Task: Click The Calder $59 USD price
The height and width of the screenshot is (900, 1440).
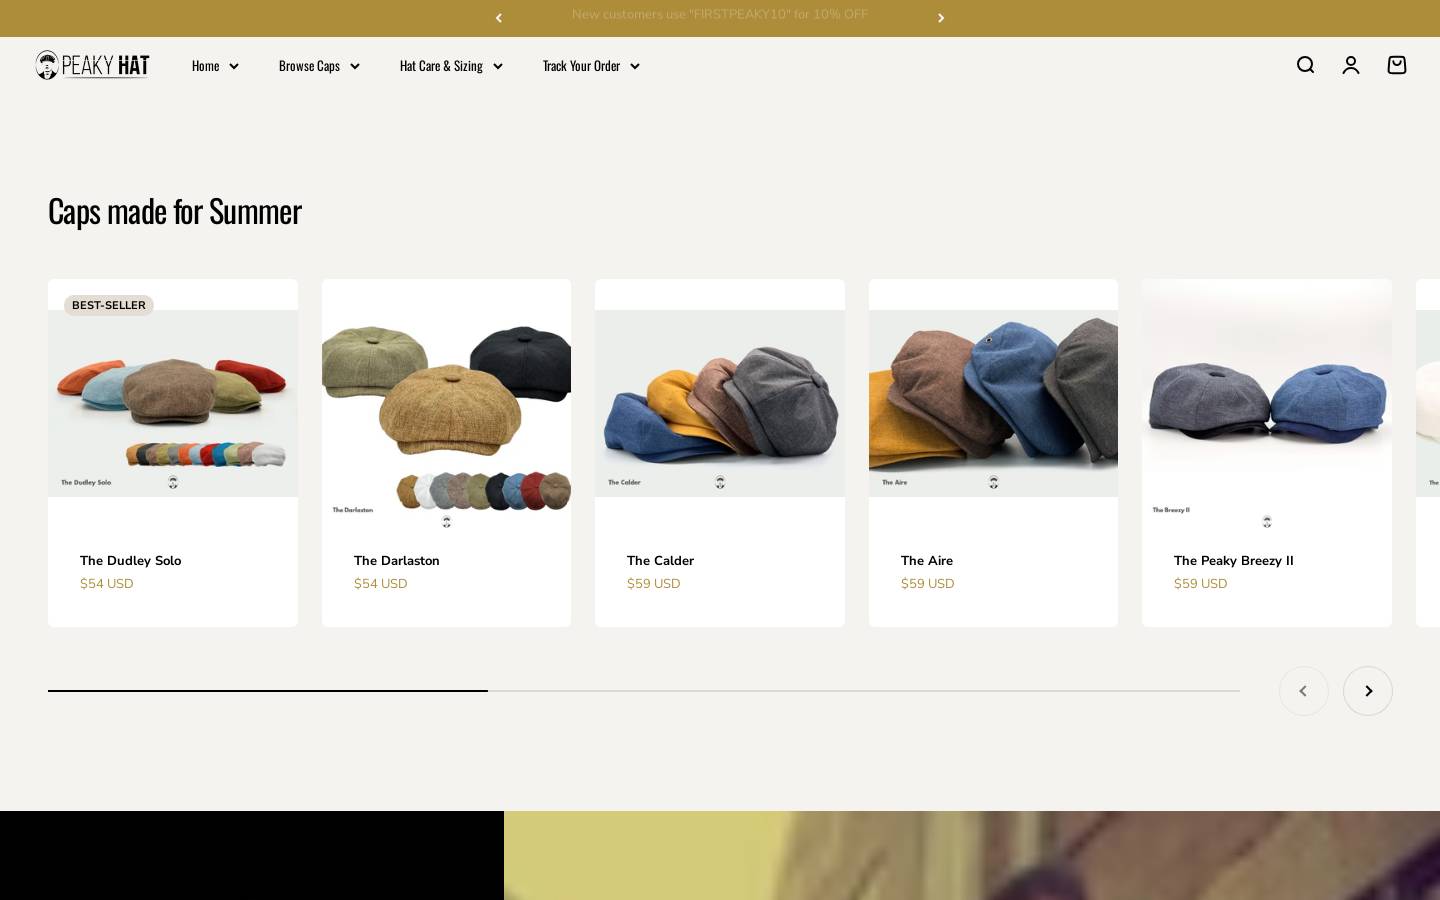Action: (x=654, y=584)
